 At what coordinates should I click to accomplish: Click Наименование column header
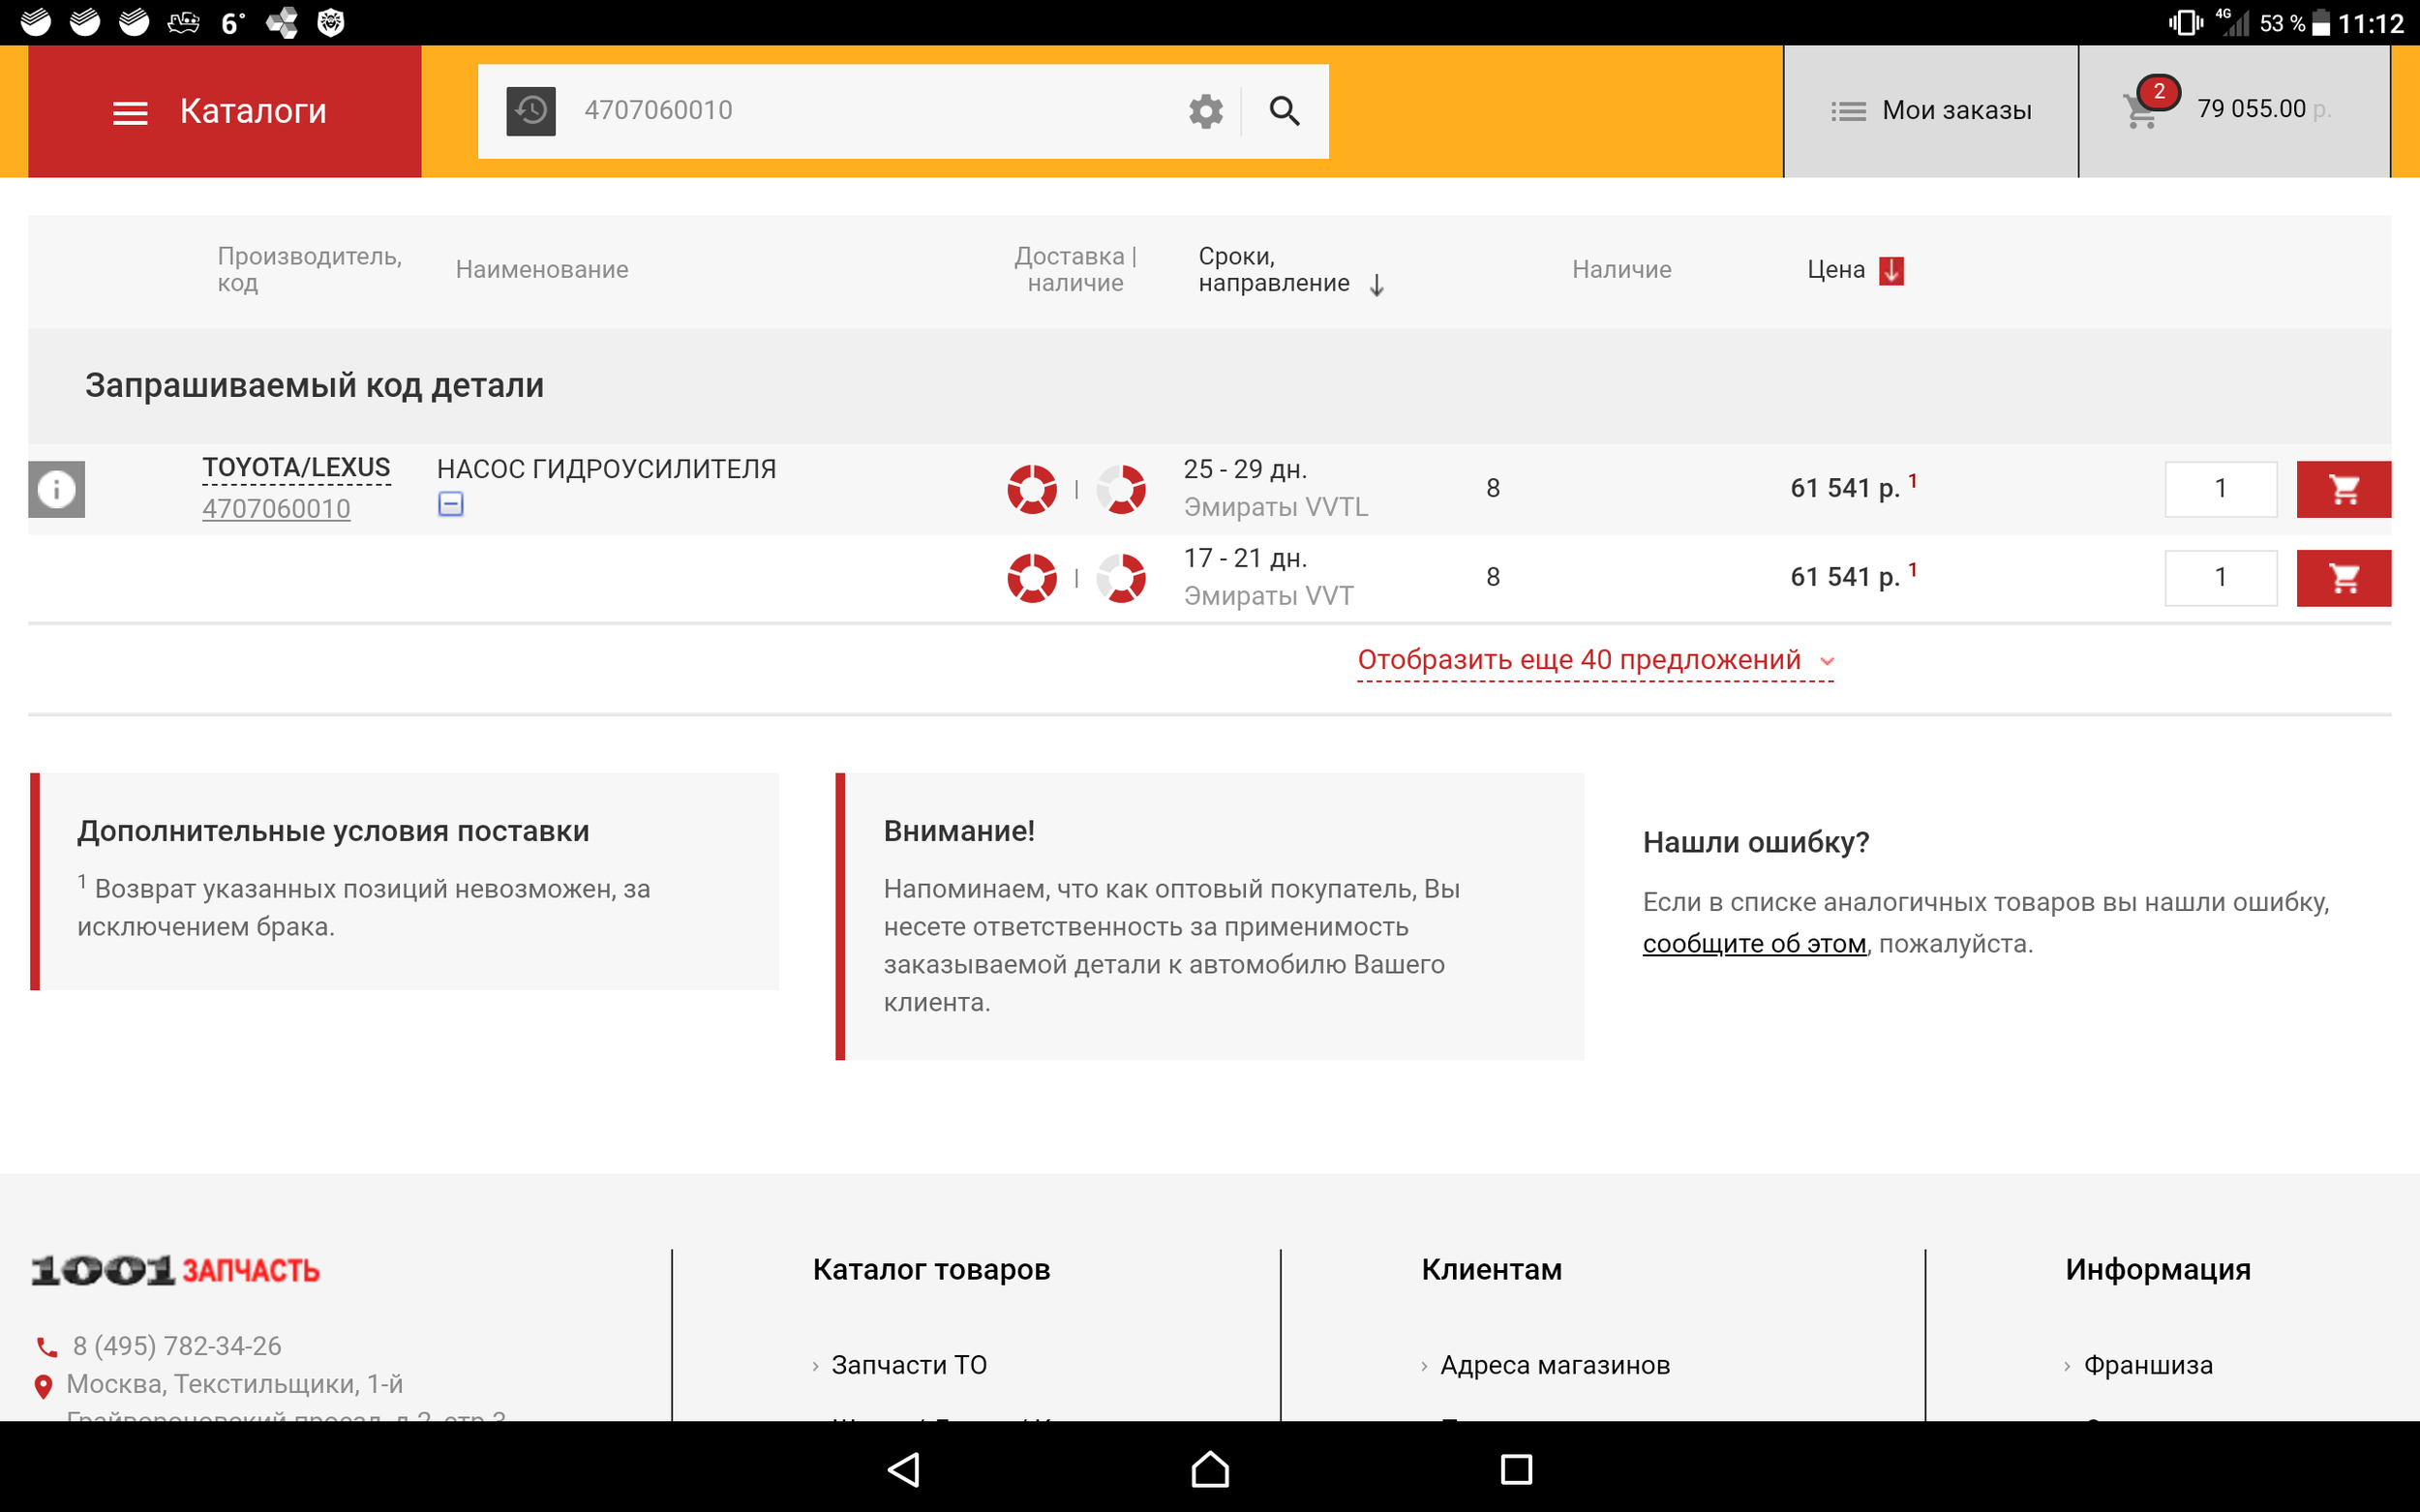pyautogui.click(x=542, y=270)
